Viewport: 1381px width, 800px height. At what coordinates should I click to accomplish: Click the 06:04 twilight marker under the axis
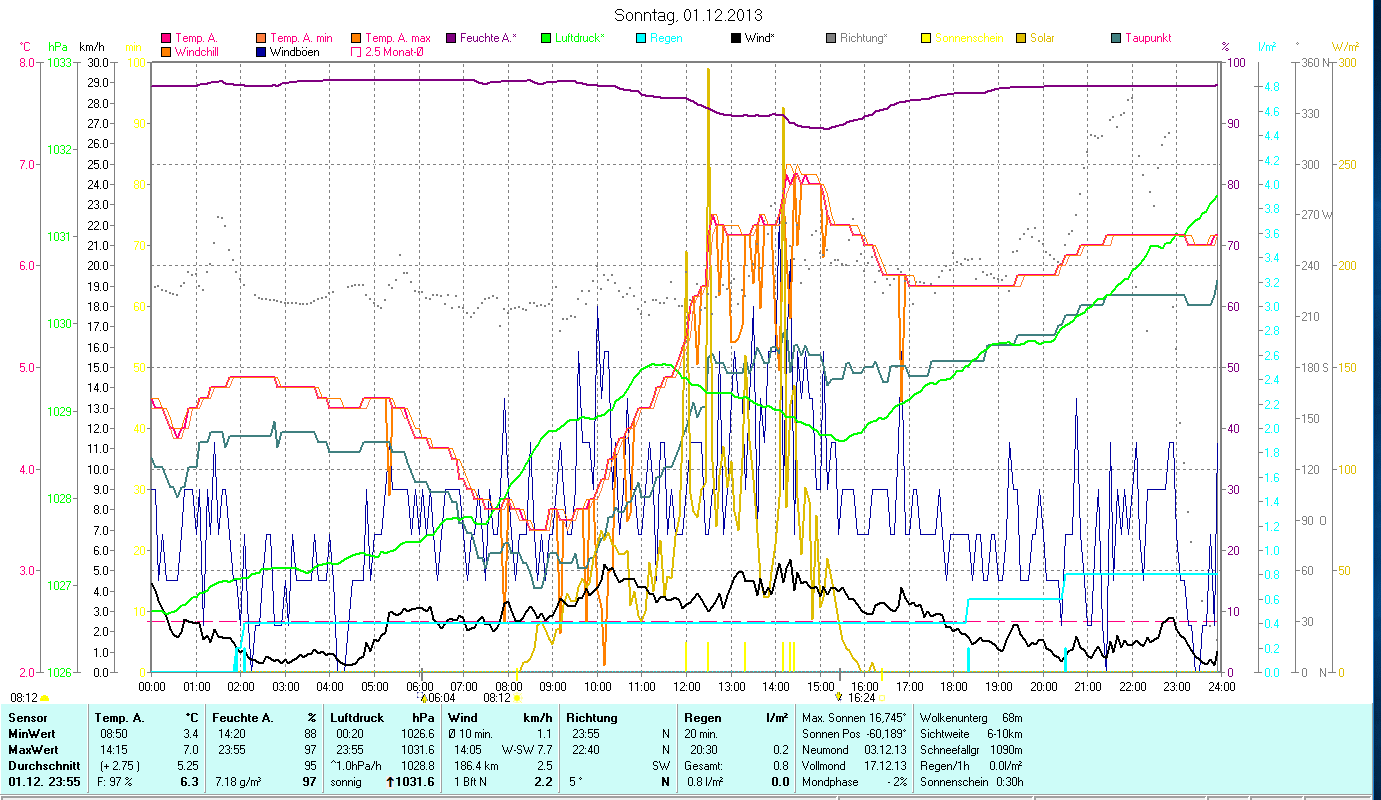point(424,697)
